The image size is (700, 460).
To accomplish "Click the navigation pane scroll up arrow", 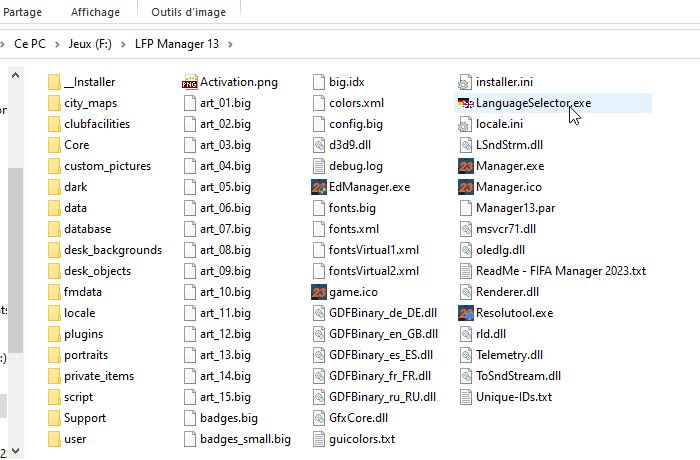I will (16, 75).
